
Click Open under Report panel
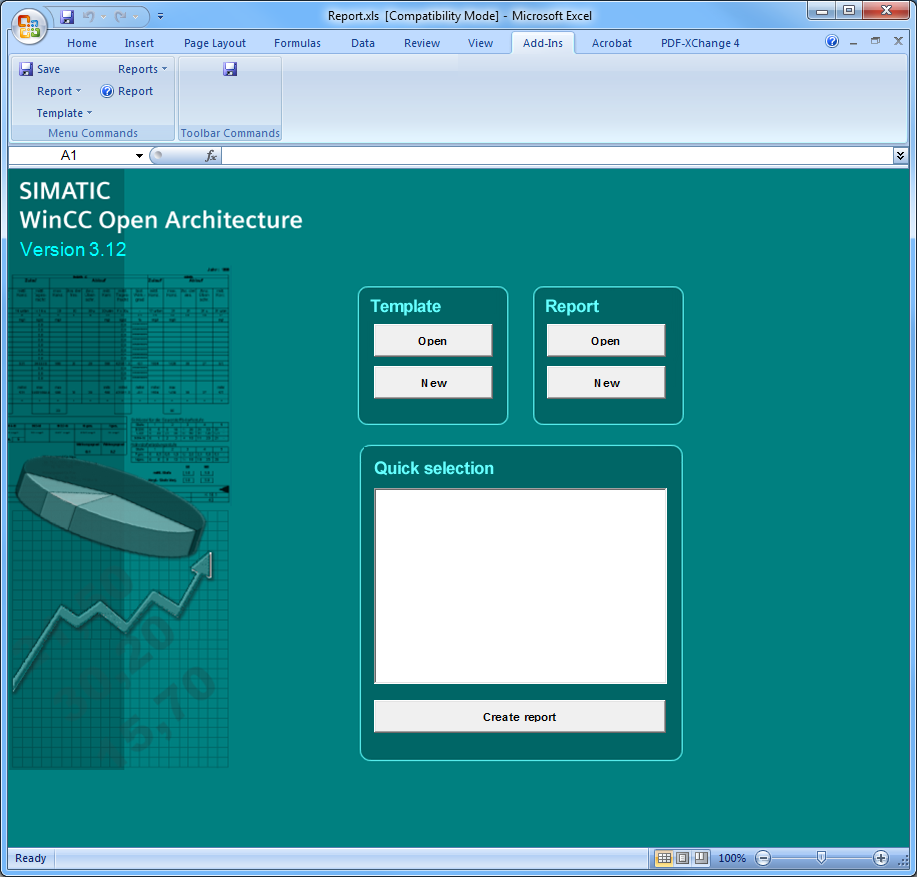(x=606, y=340)
